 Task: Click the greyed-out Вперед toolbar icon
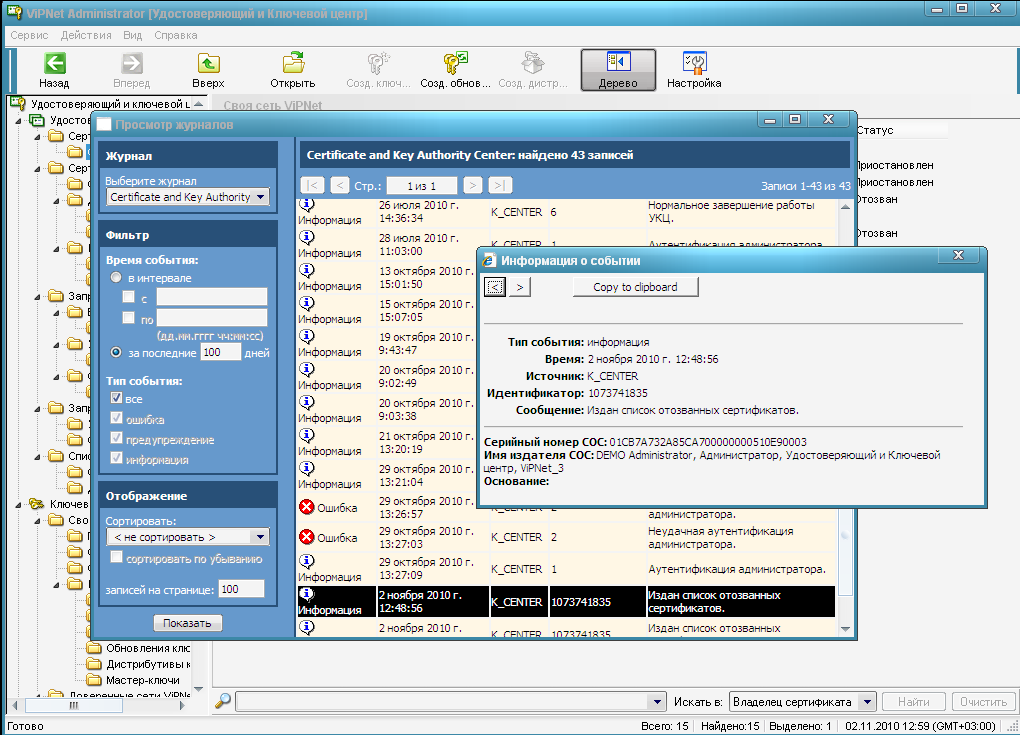(x=131, y=64)
